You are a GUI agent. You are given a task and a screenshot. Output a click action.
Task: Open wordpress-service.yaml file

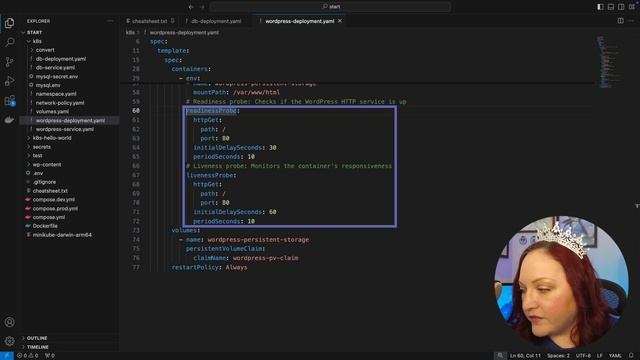coord(64,129)
